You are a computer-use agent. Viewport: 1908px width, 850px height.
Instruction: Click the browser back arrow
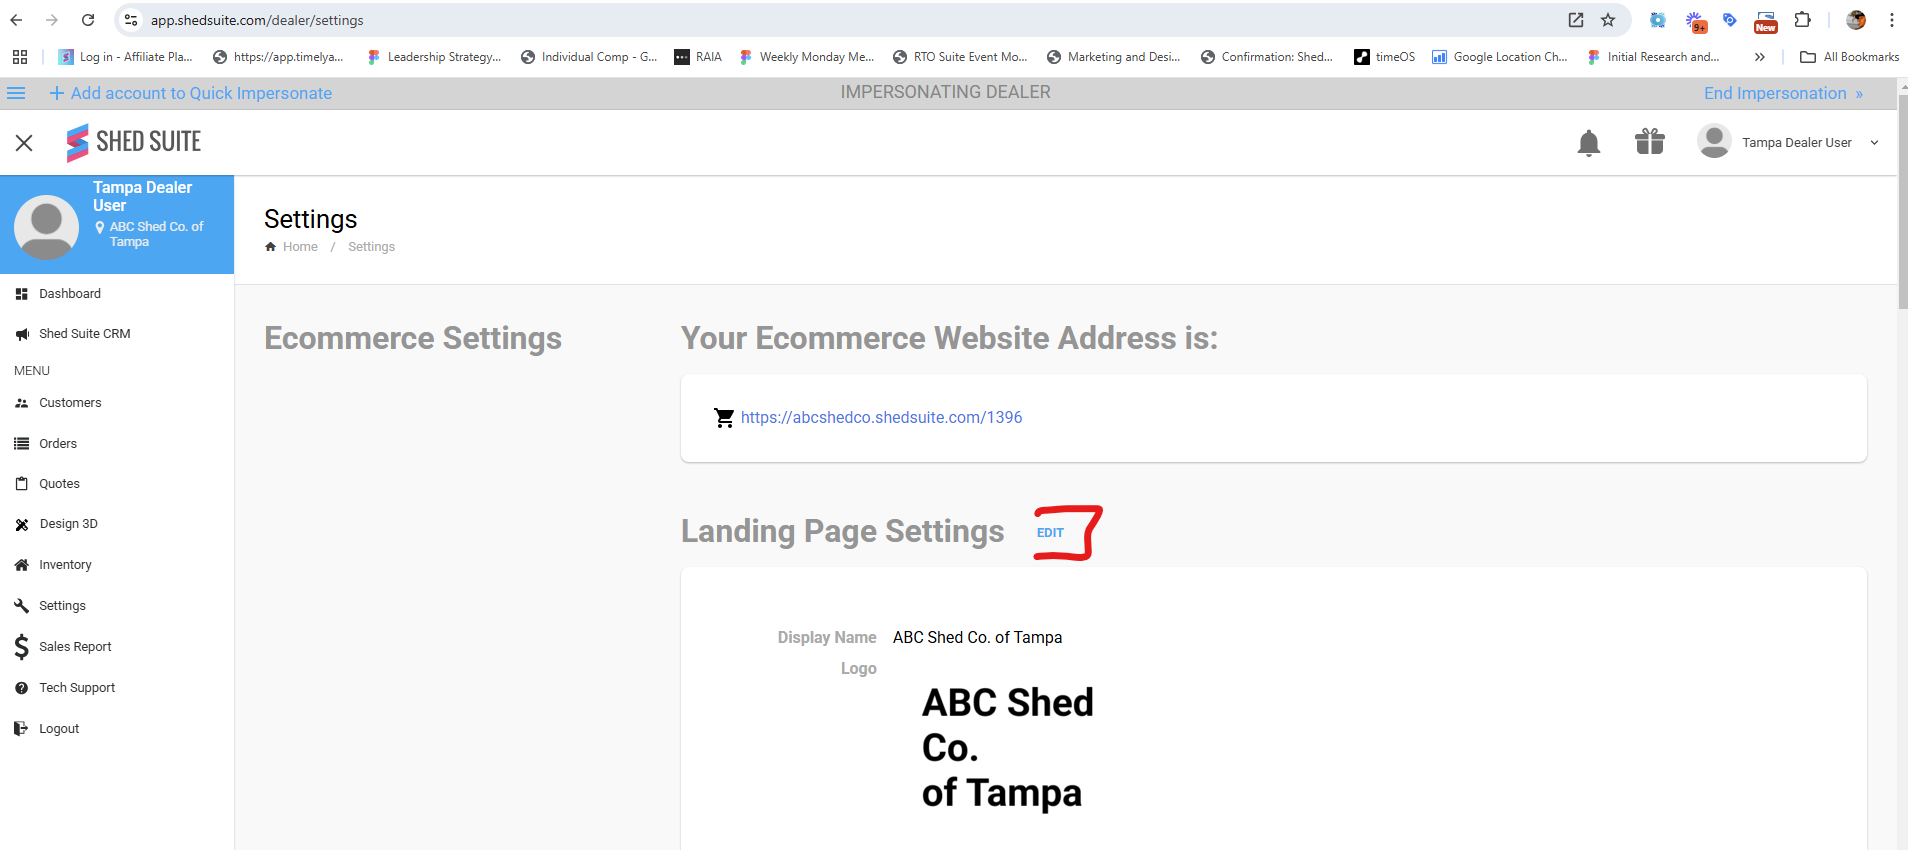click(x=16, y=20)
